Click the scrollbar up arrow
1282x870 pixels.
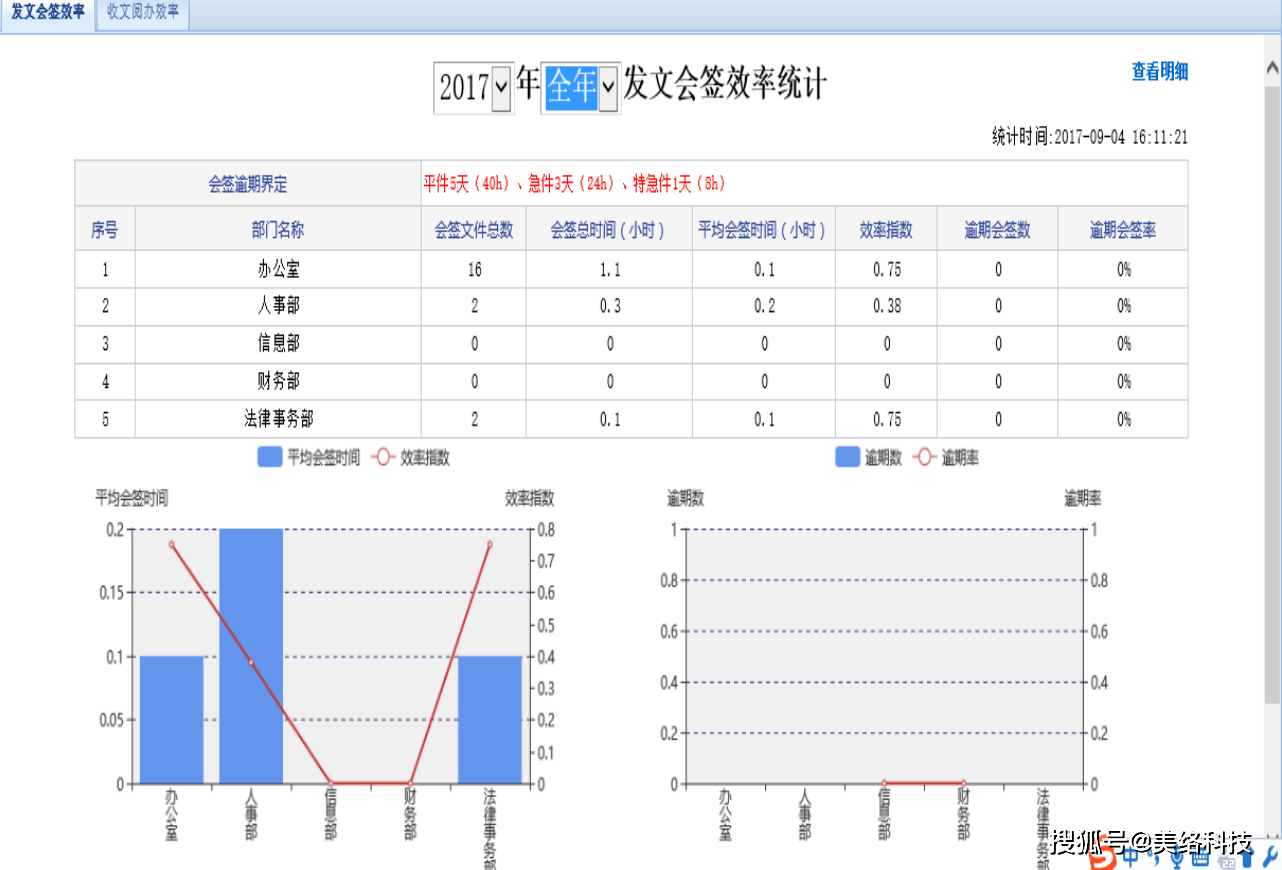[1272, 68]
